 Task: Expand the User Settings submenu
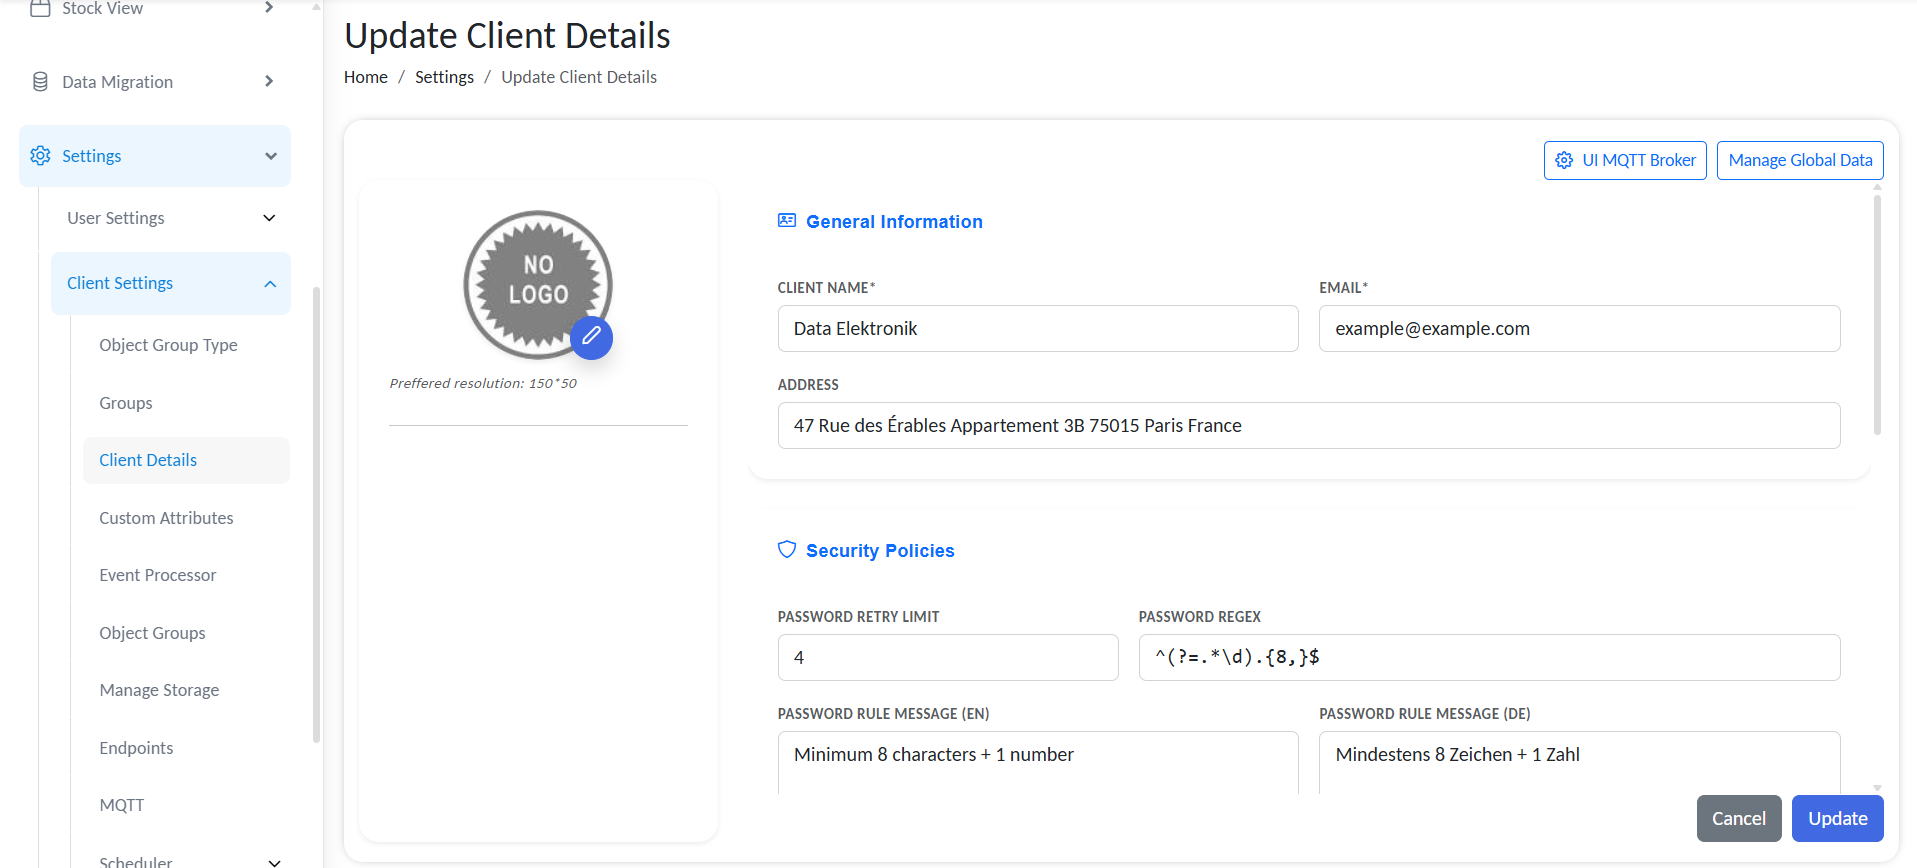[269, 218]
